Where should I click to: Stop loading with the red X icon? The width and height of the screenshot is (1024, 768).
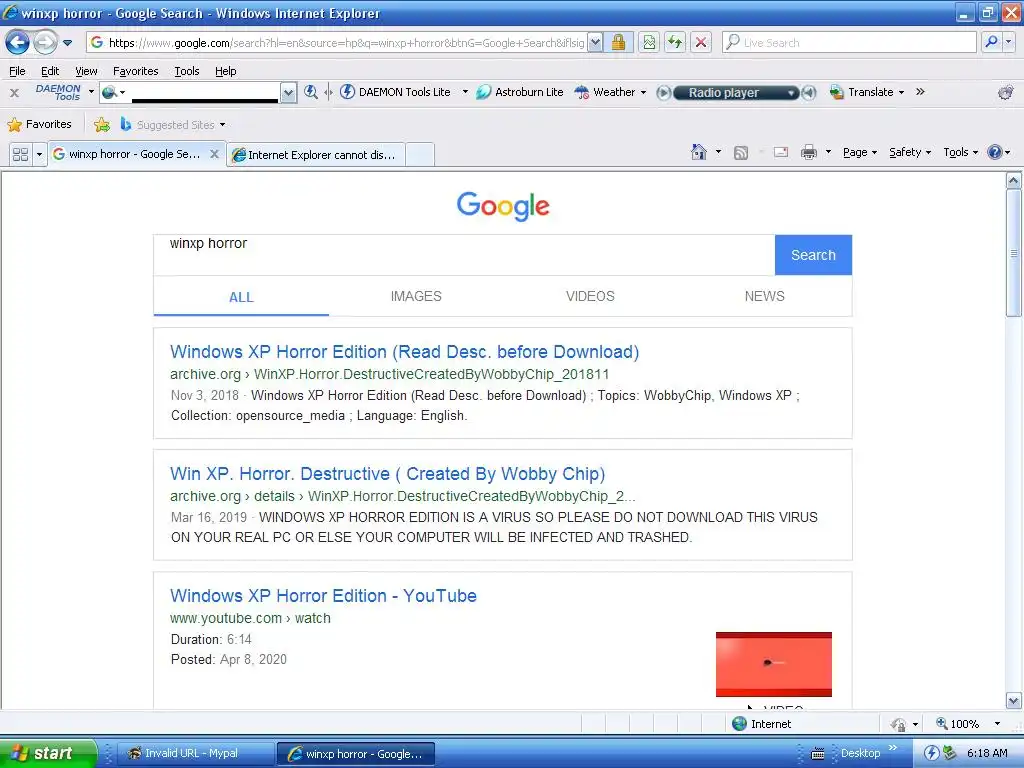[701, 42]
